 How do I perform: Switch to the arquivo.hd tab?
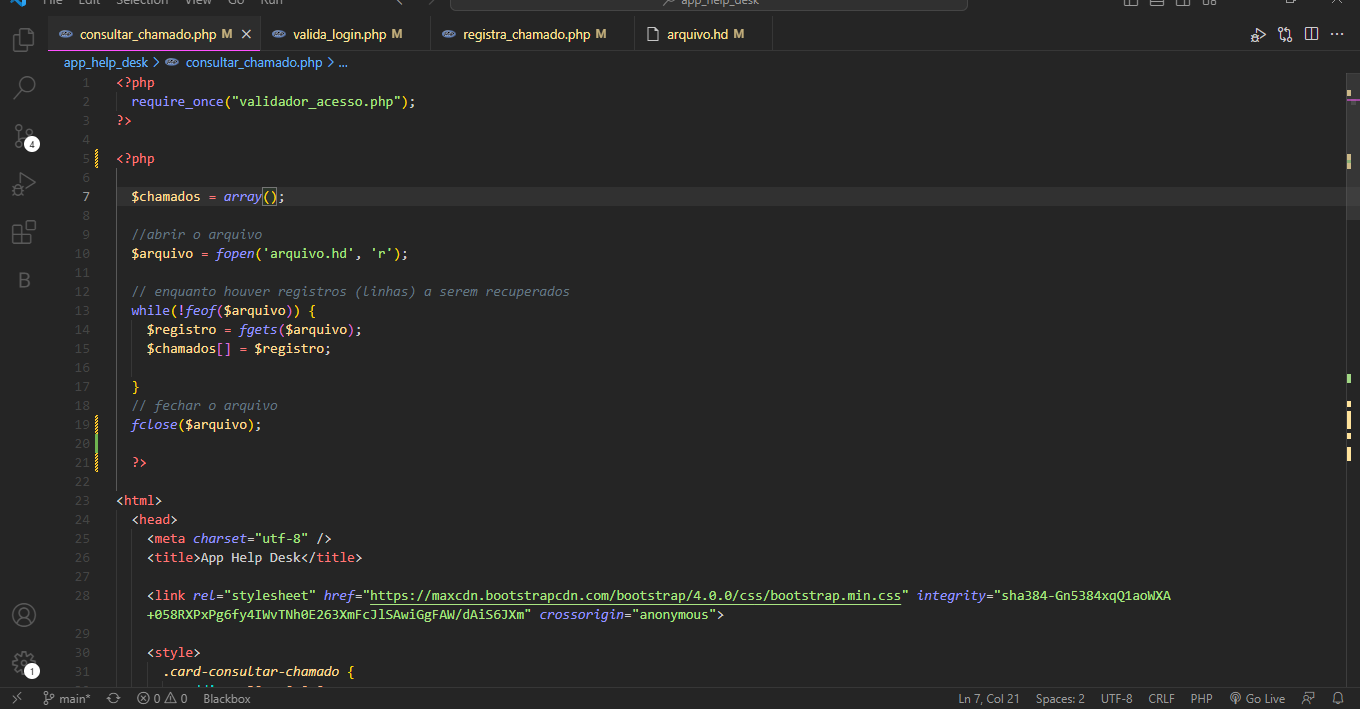[703, 34]
